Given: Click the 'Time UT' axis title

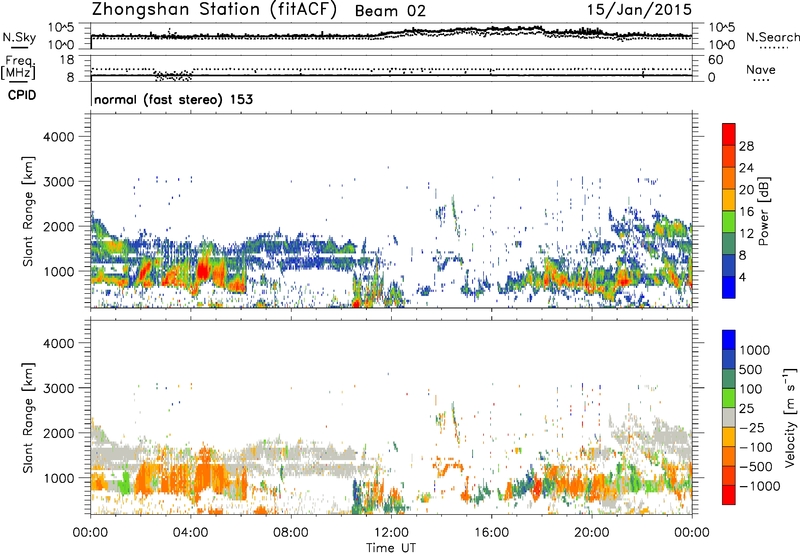Looking at the screenshot, I should coord(391,548).
